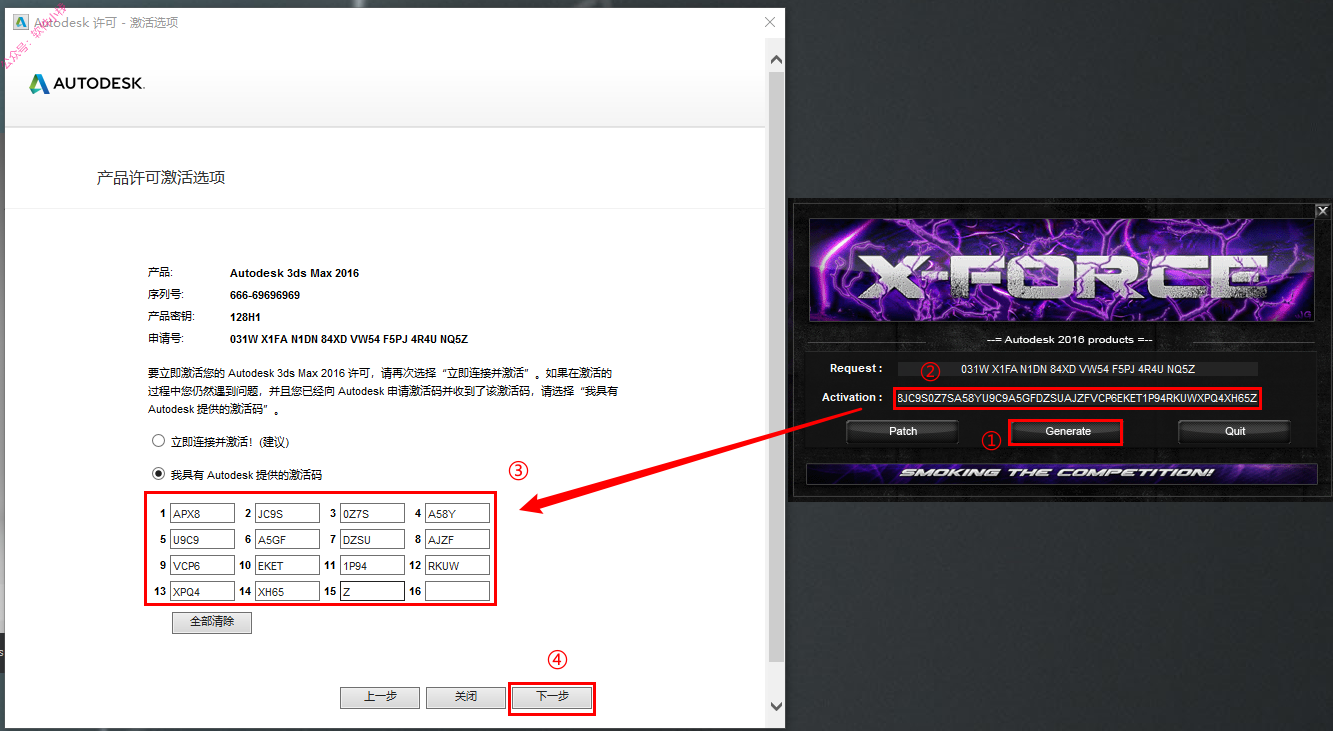Click activation code field 10 containing EKET
The width and height of the screenshot is (1333, 731).
point(287,565)
